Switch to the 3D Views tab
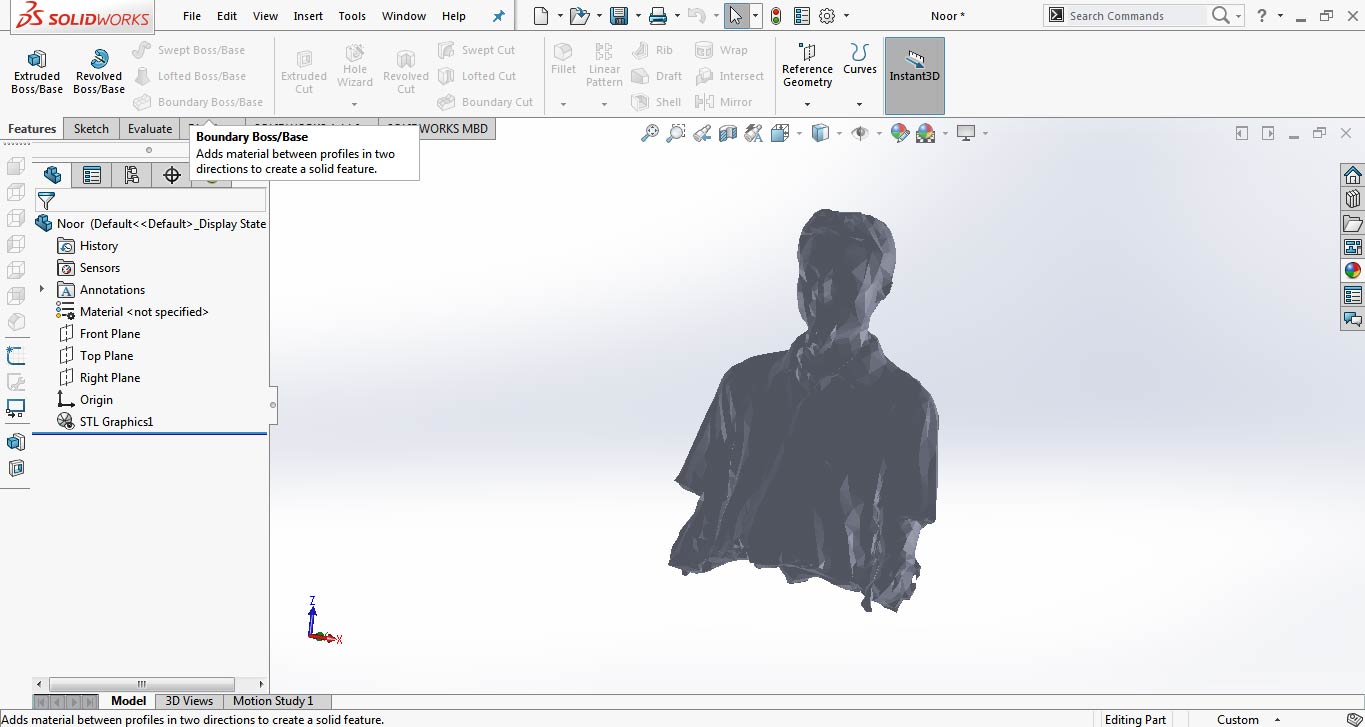 click(189, 701)
